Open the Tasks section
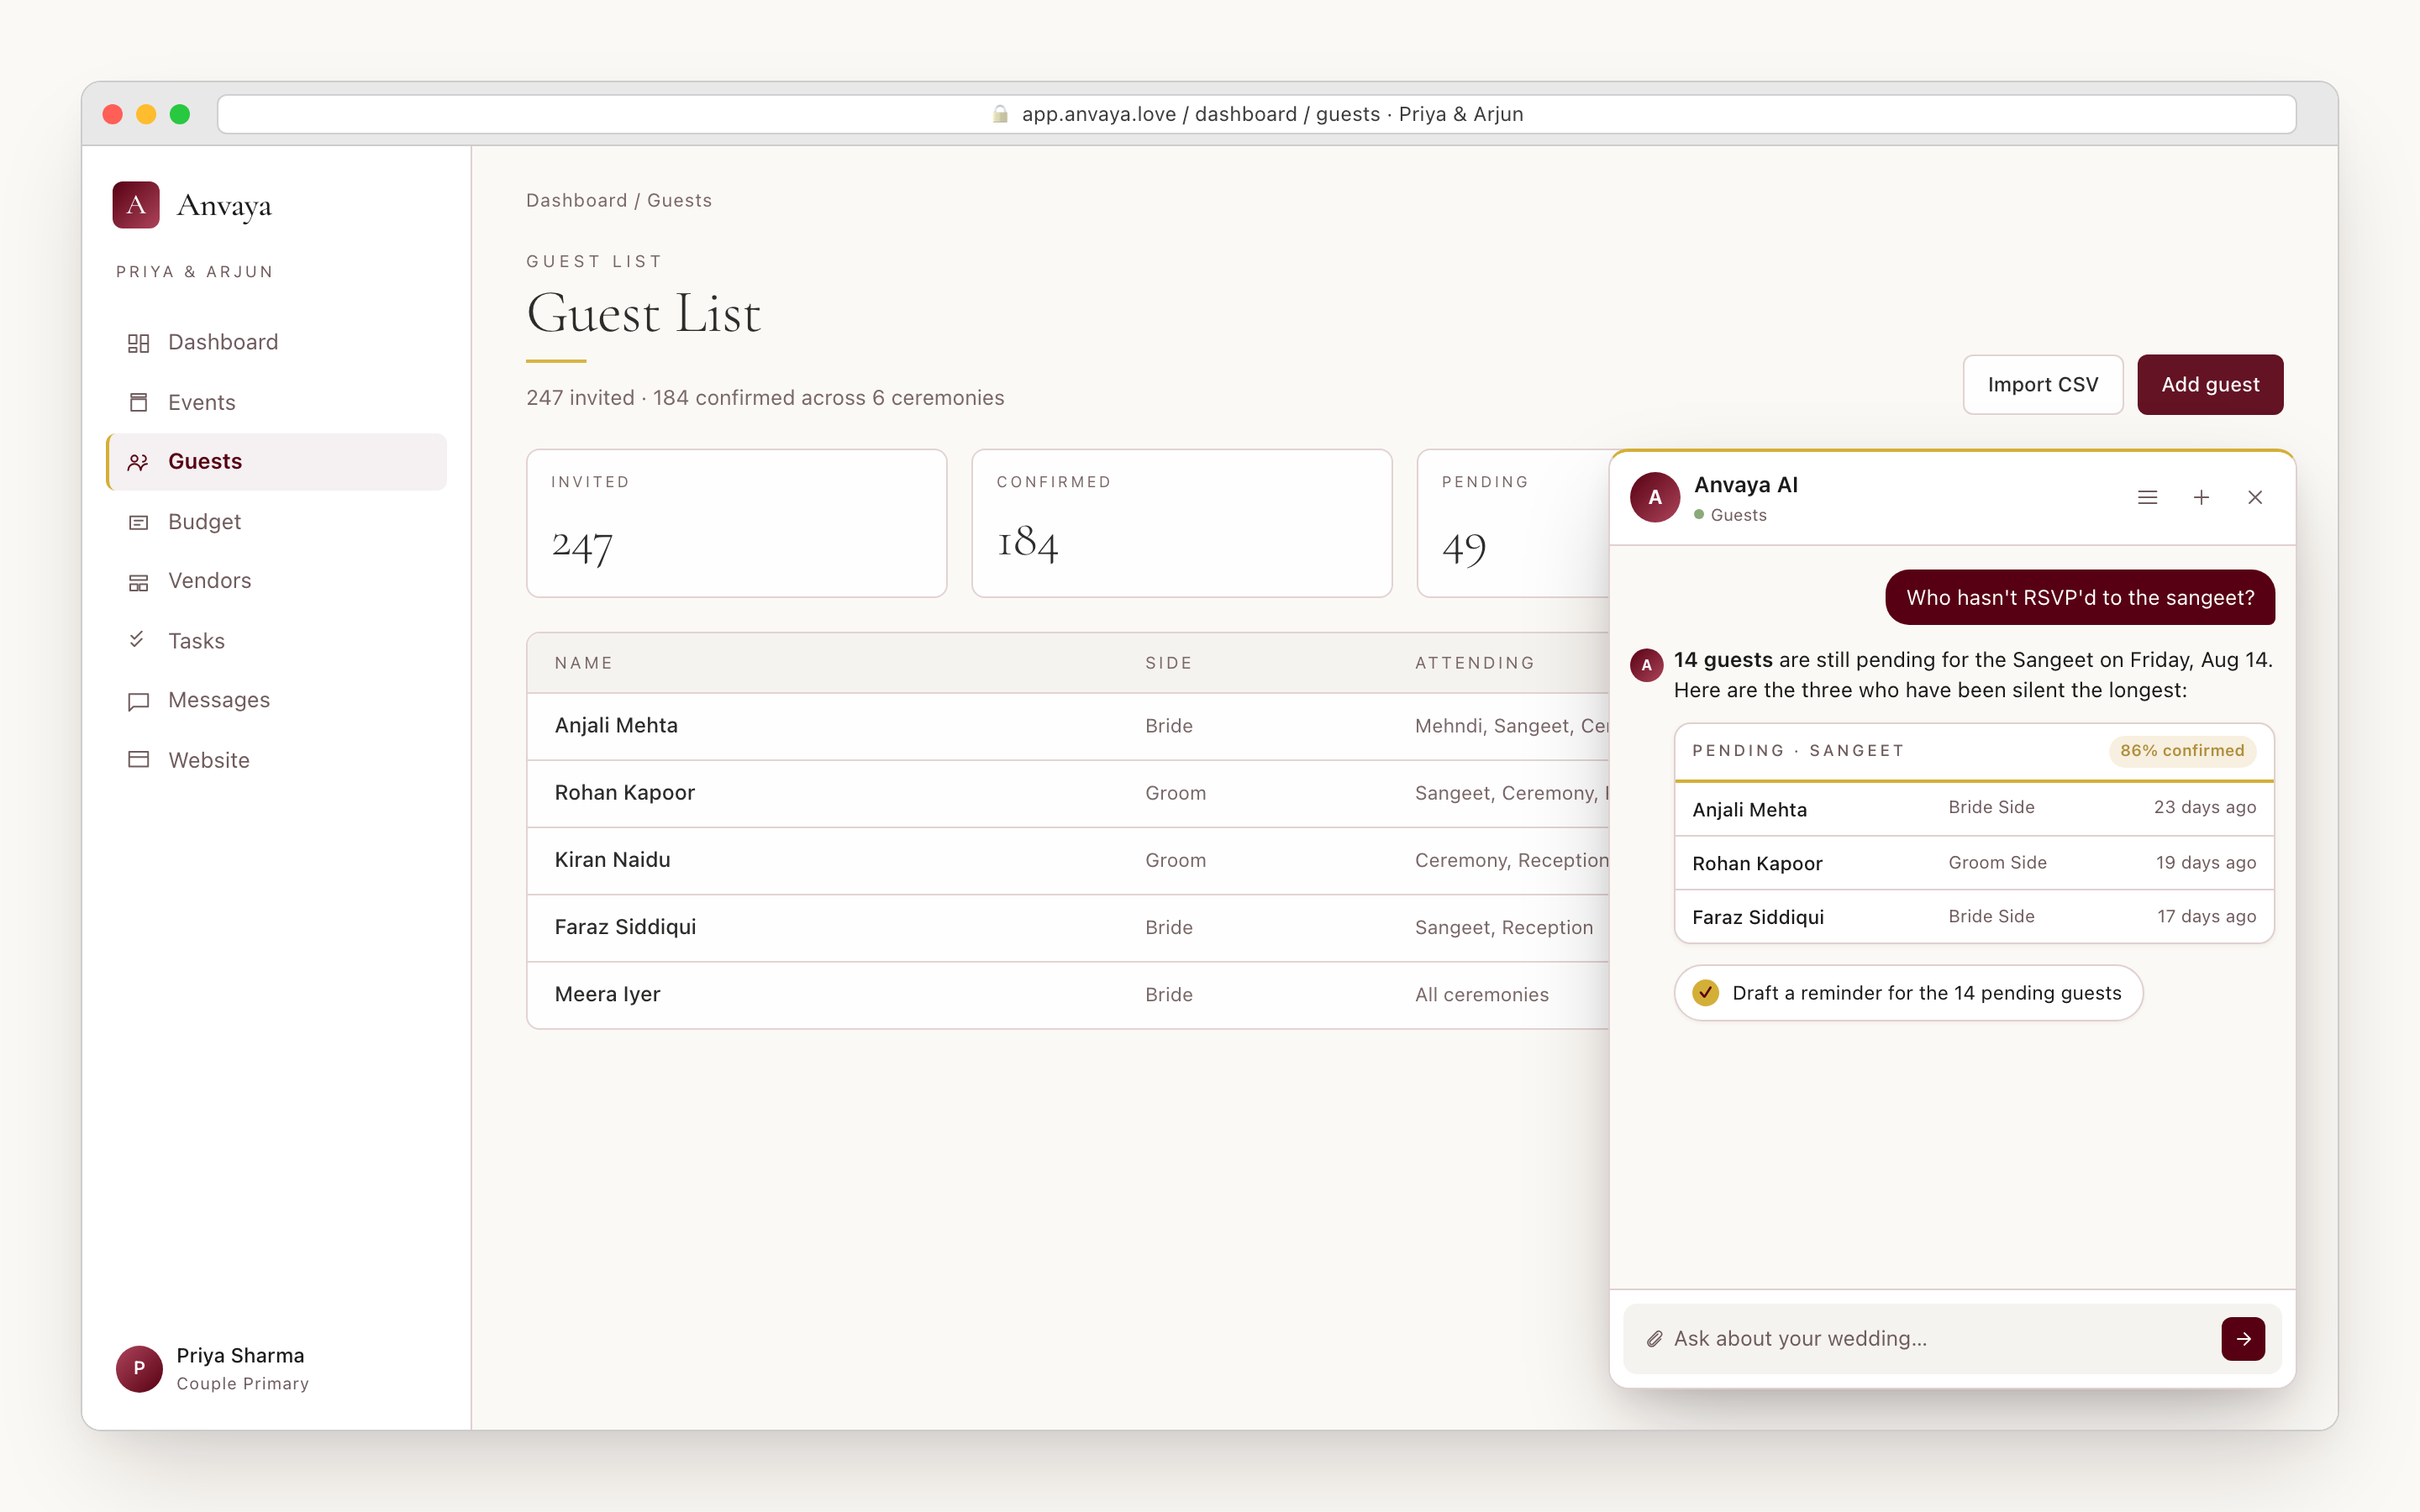Image resolution: width=2420 pixels, height=1512 pixels. pyautogui.click(x=276, y=640)
